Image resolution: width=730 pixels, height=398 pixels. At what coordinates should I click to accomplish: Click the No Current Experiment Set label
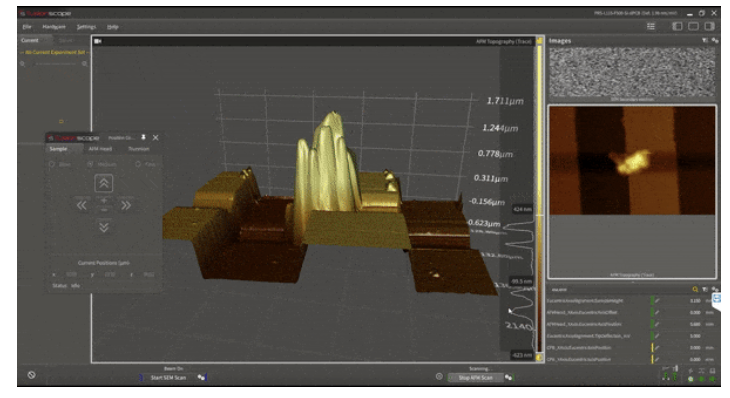(55, 52)
